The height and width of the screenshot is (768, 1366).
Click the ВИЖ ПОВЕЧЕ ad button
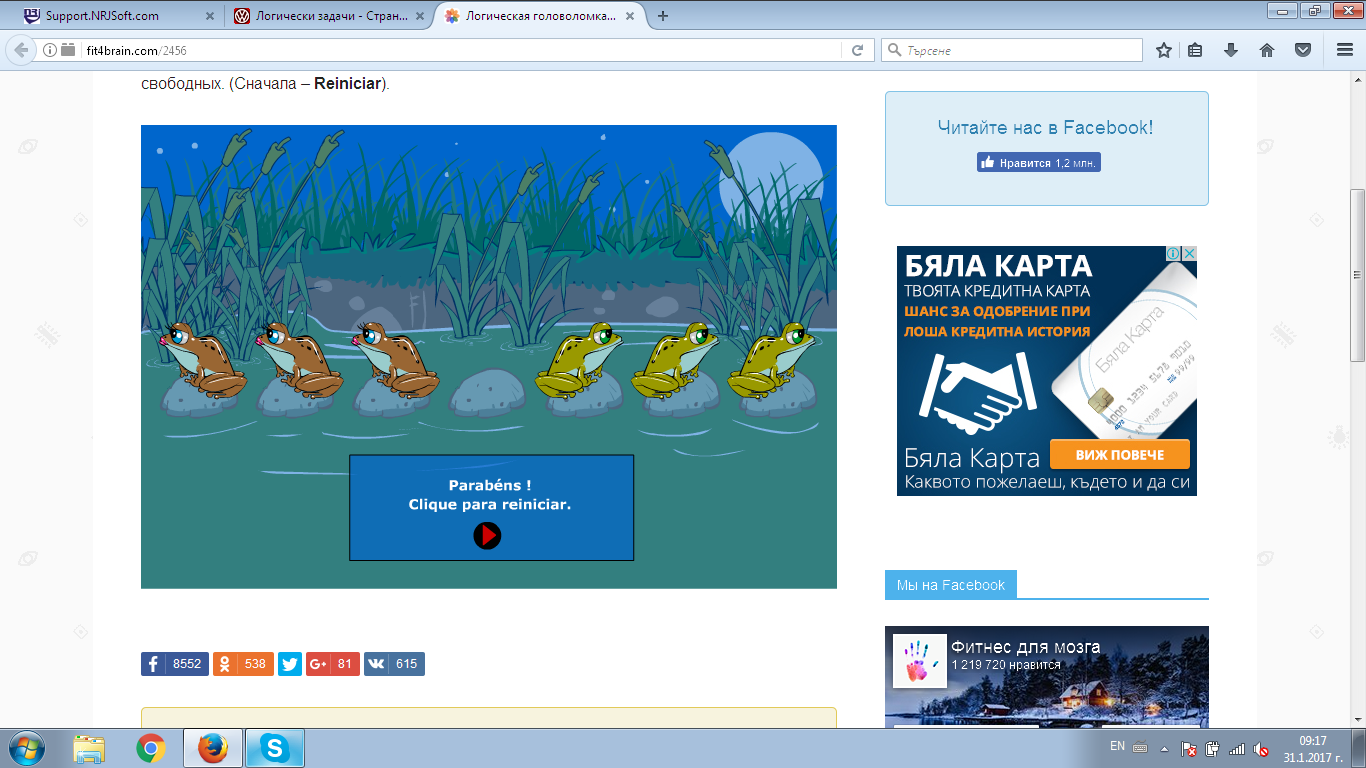1119,455
